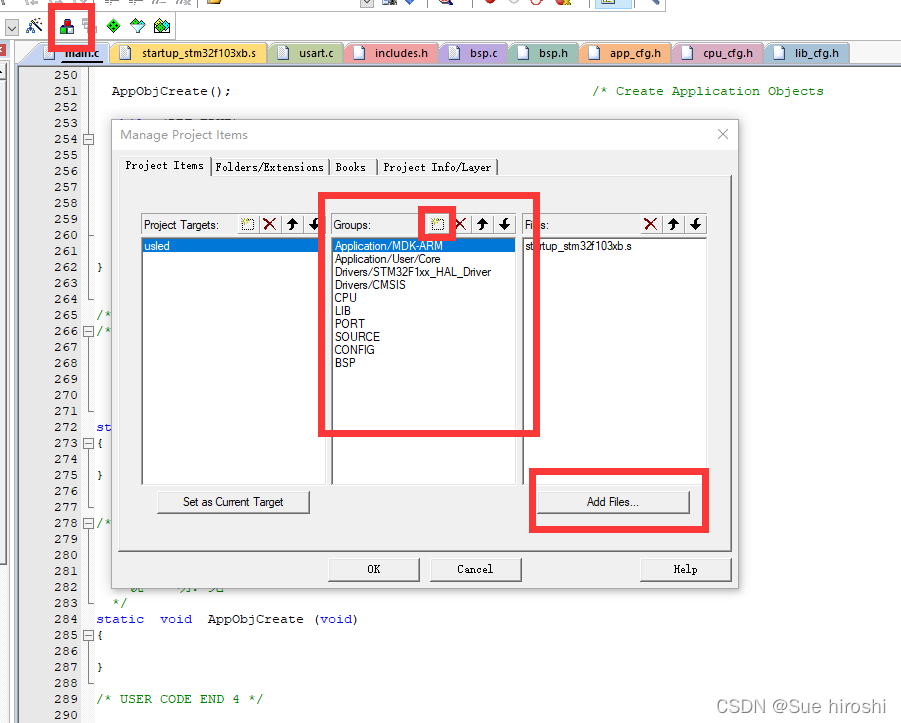Viewport: 901px width, 723px height.
Task: Move the project target down
Action: 314,224
